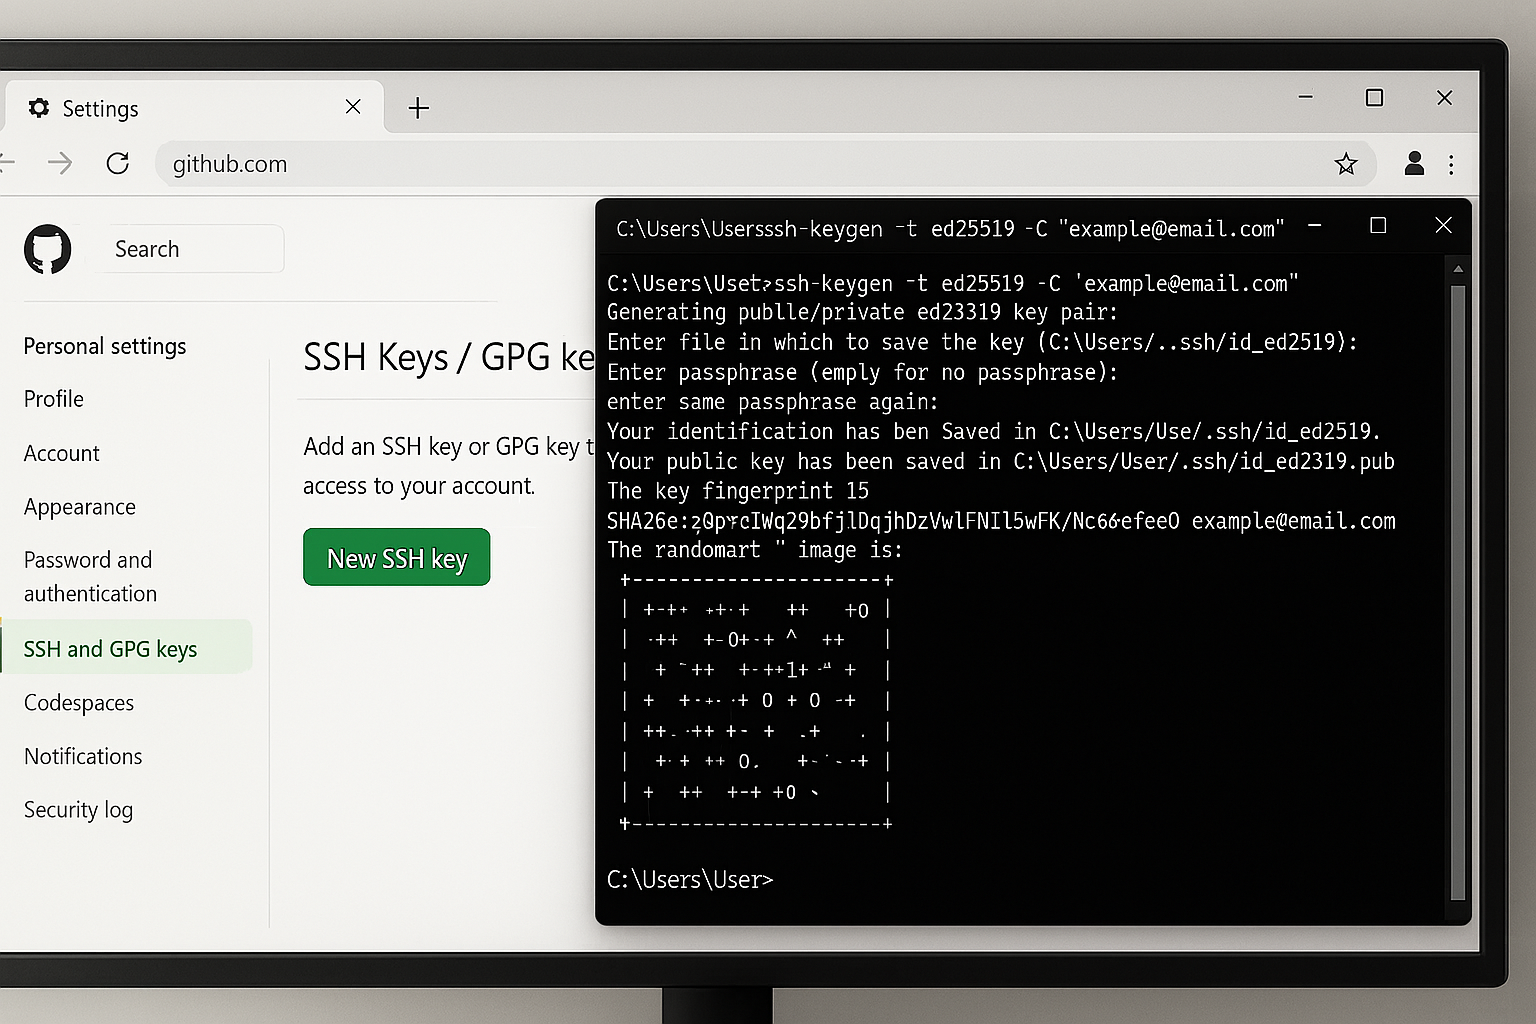Click 'Enter passphrase' line in terminal
The width and height of the screenshot is (1536, 1024).
862,372
